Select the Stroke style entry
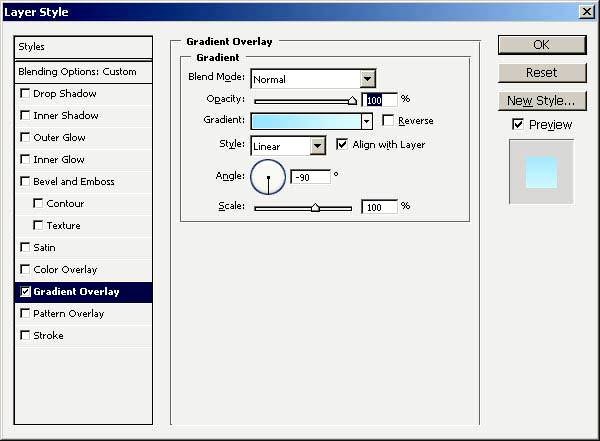 tap(48, 336)
